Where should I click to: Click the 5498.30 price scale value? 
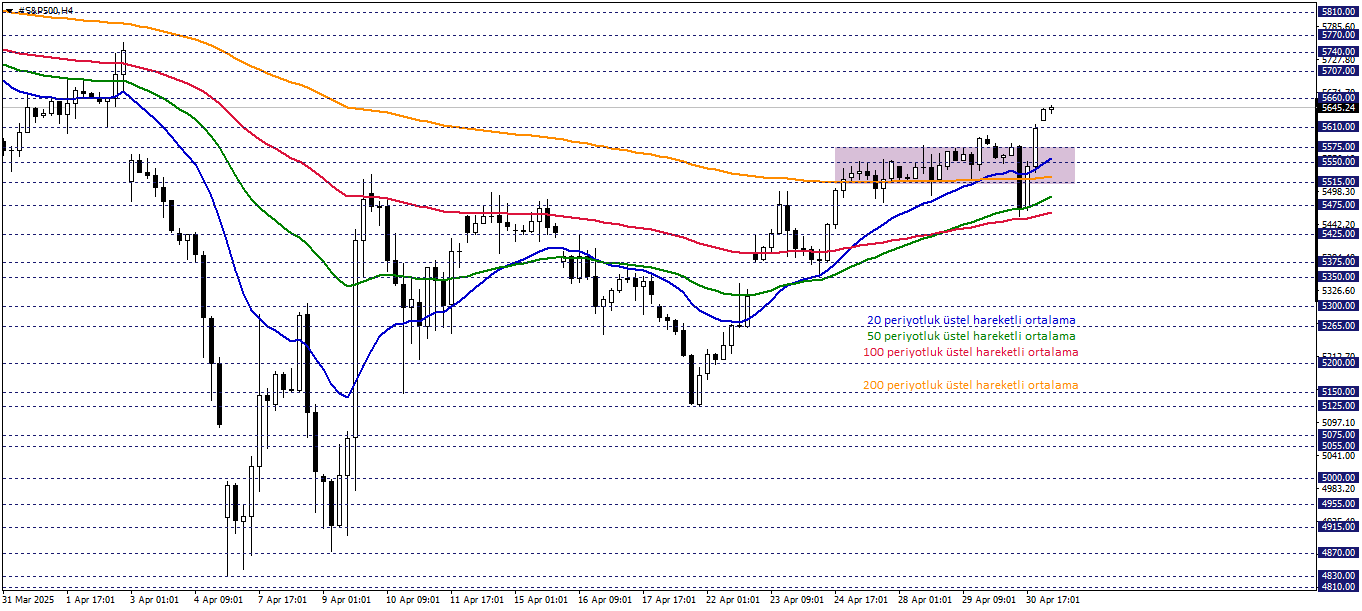coord(1338,192)
